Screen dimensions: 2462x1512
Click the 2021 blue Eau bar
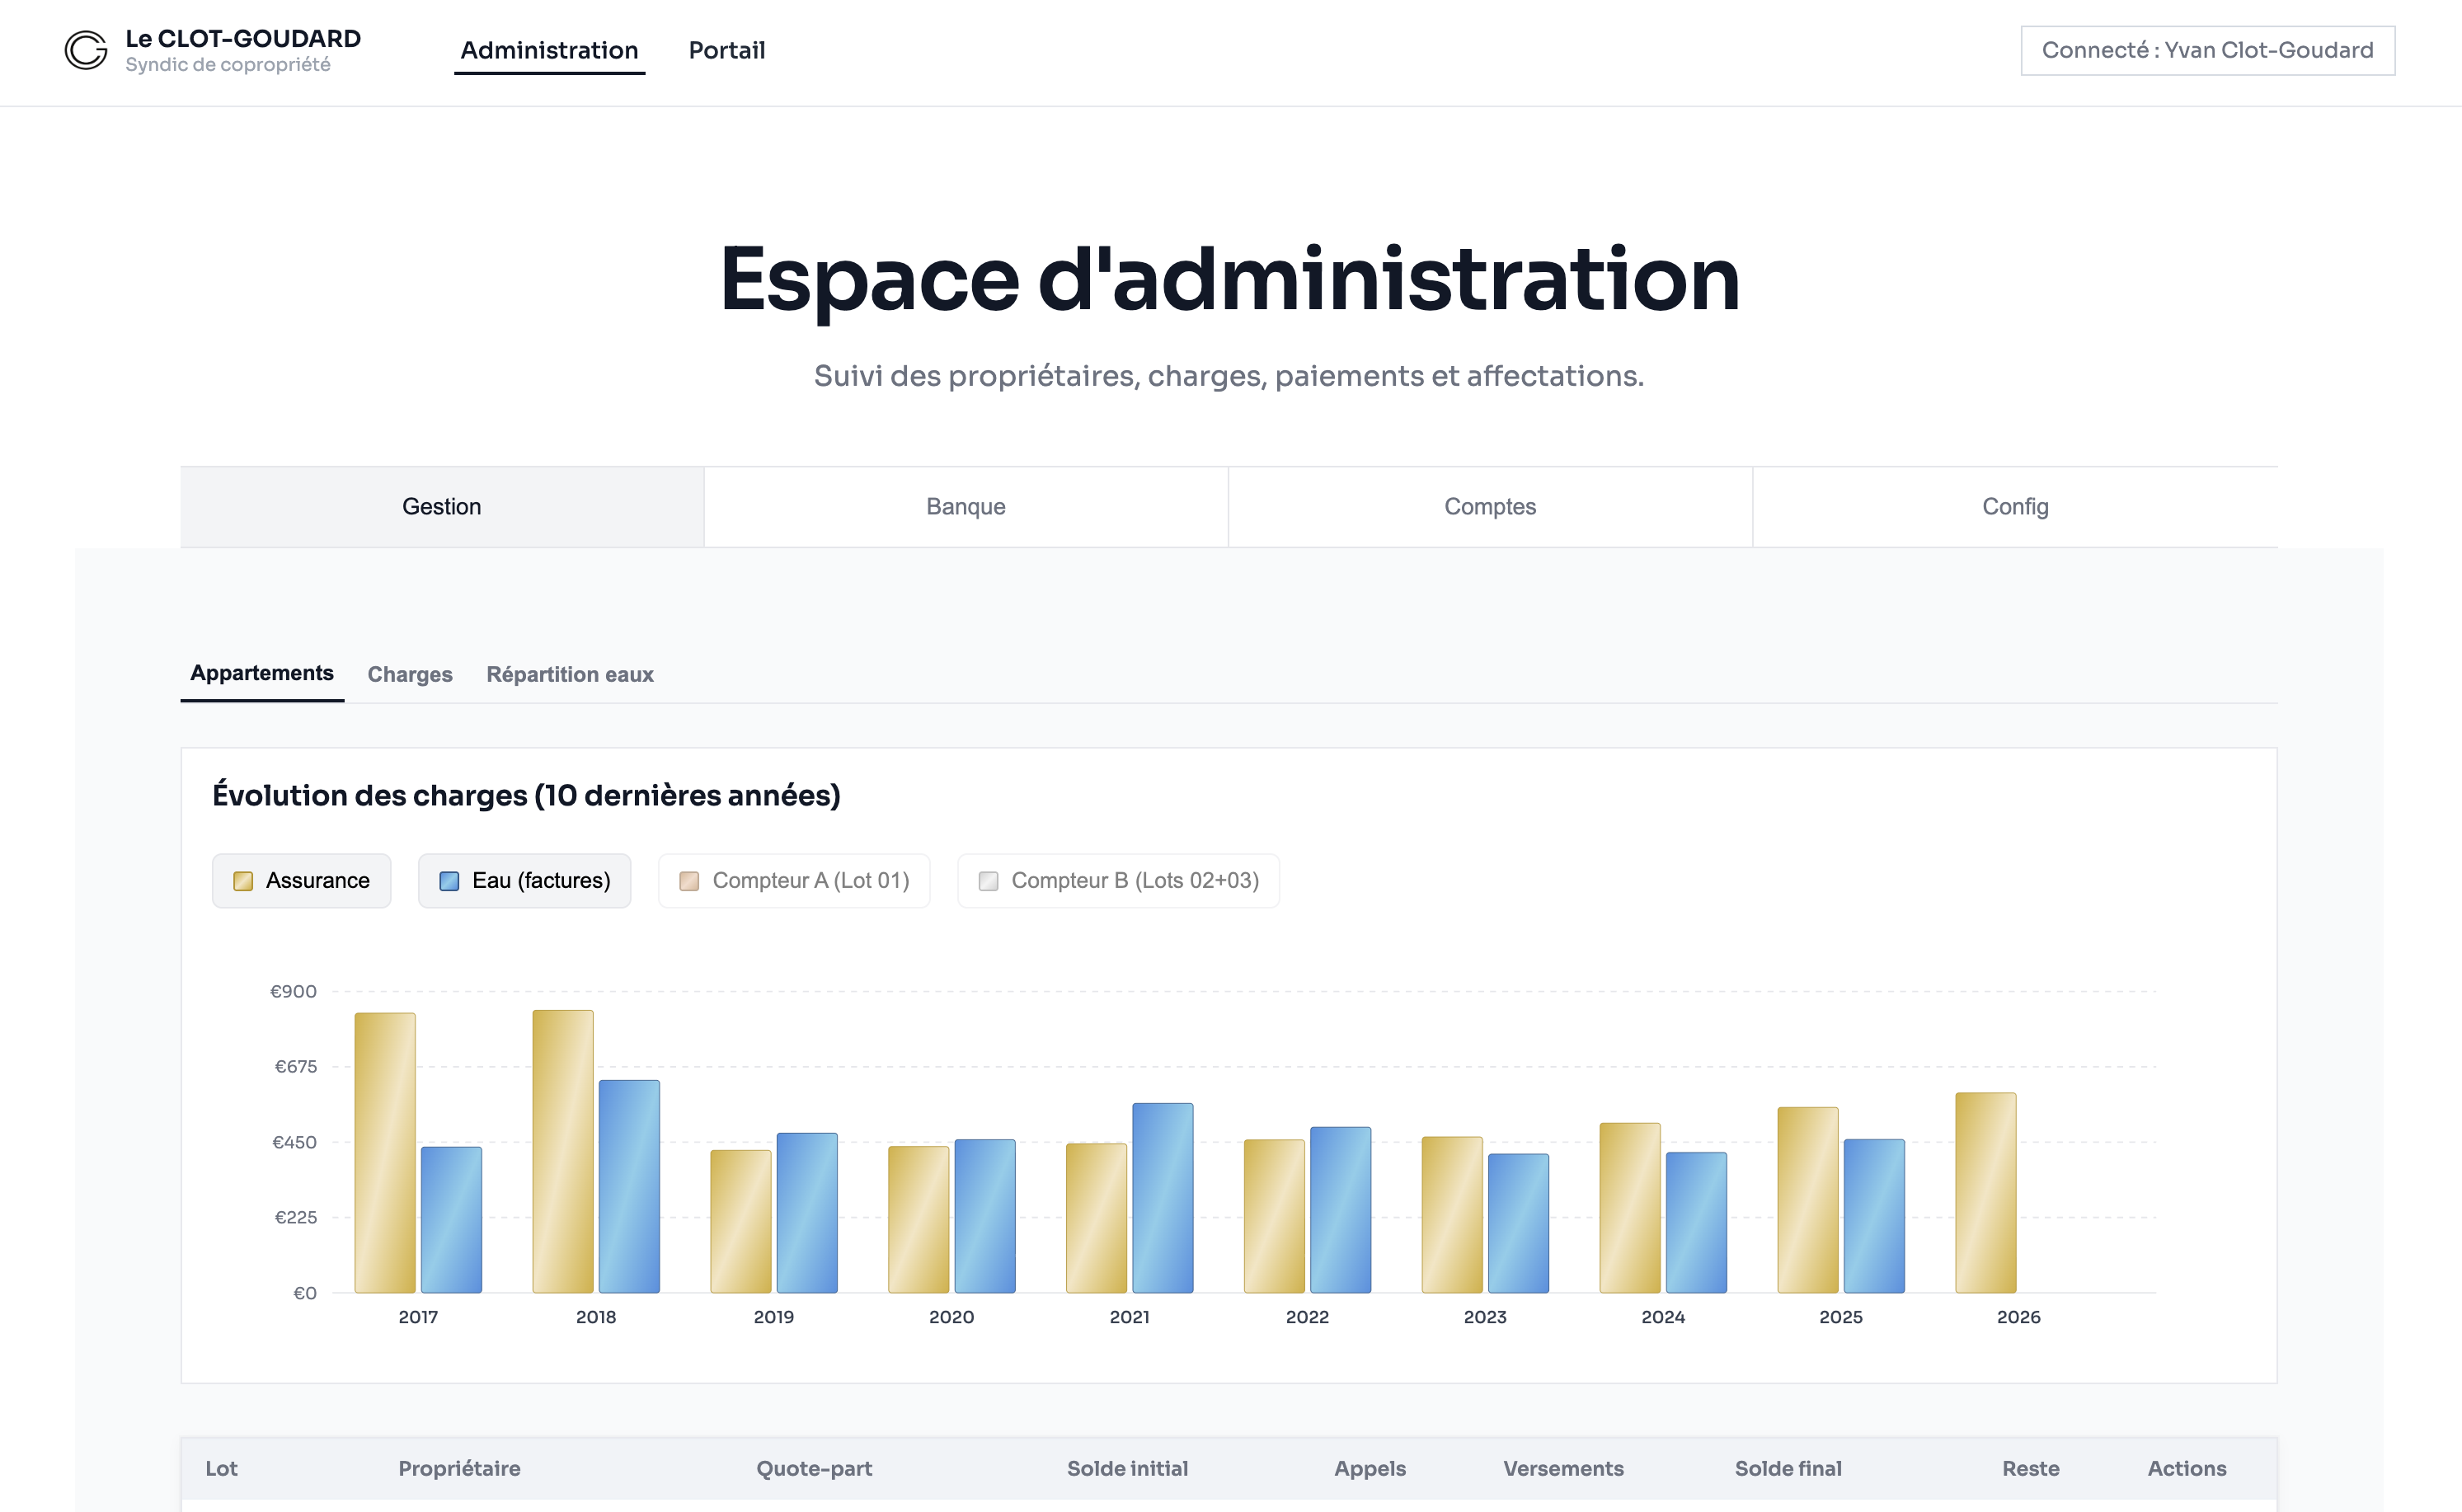pos(1162,1197)
